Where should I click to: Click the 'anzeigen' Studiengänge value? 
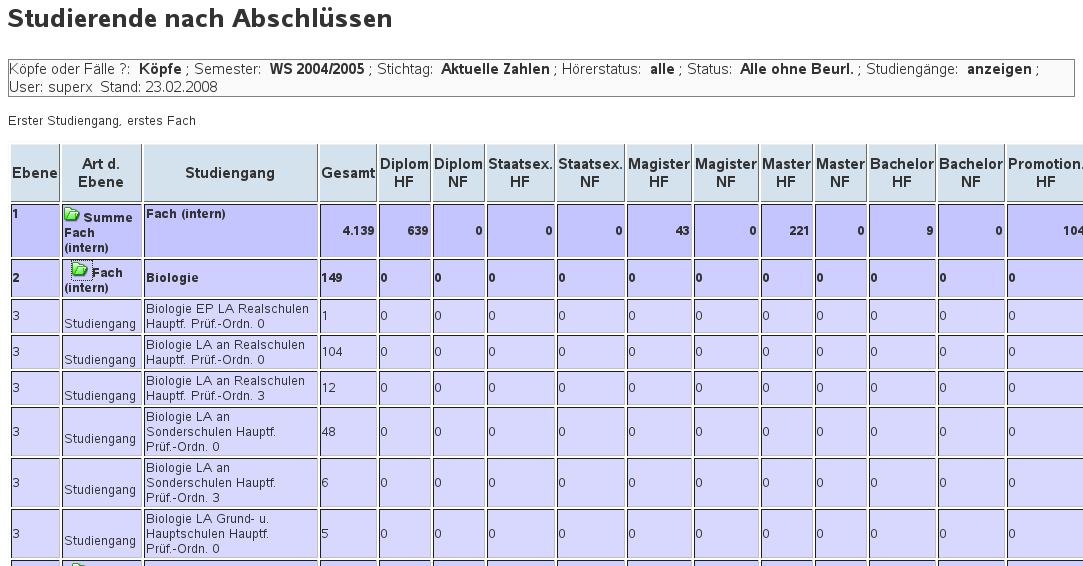point(999,69)
